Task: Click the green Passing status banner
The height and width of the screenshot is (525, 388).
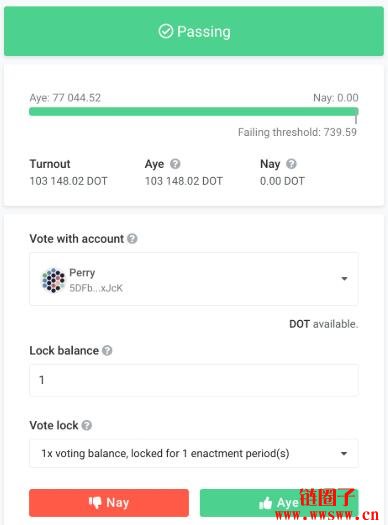Action: coord(194,31)
